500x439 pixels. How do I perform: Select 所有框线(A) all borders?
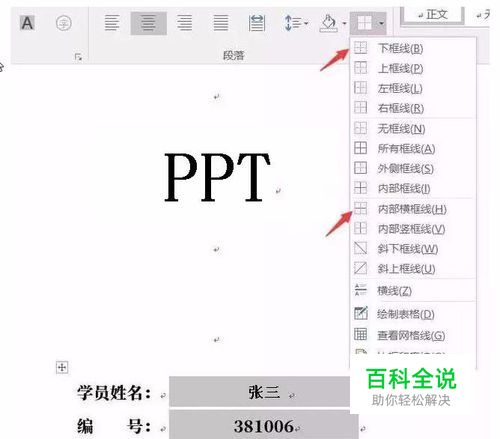(413, 149)
